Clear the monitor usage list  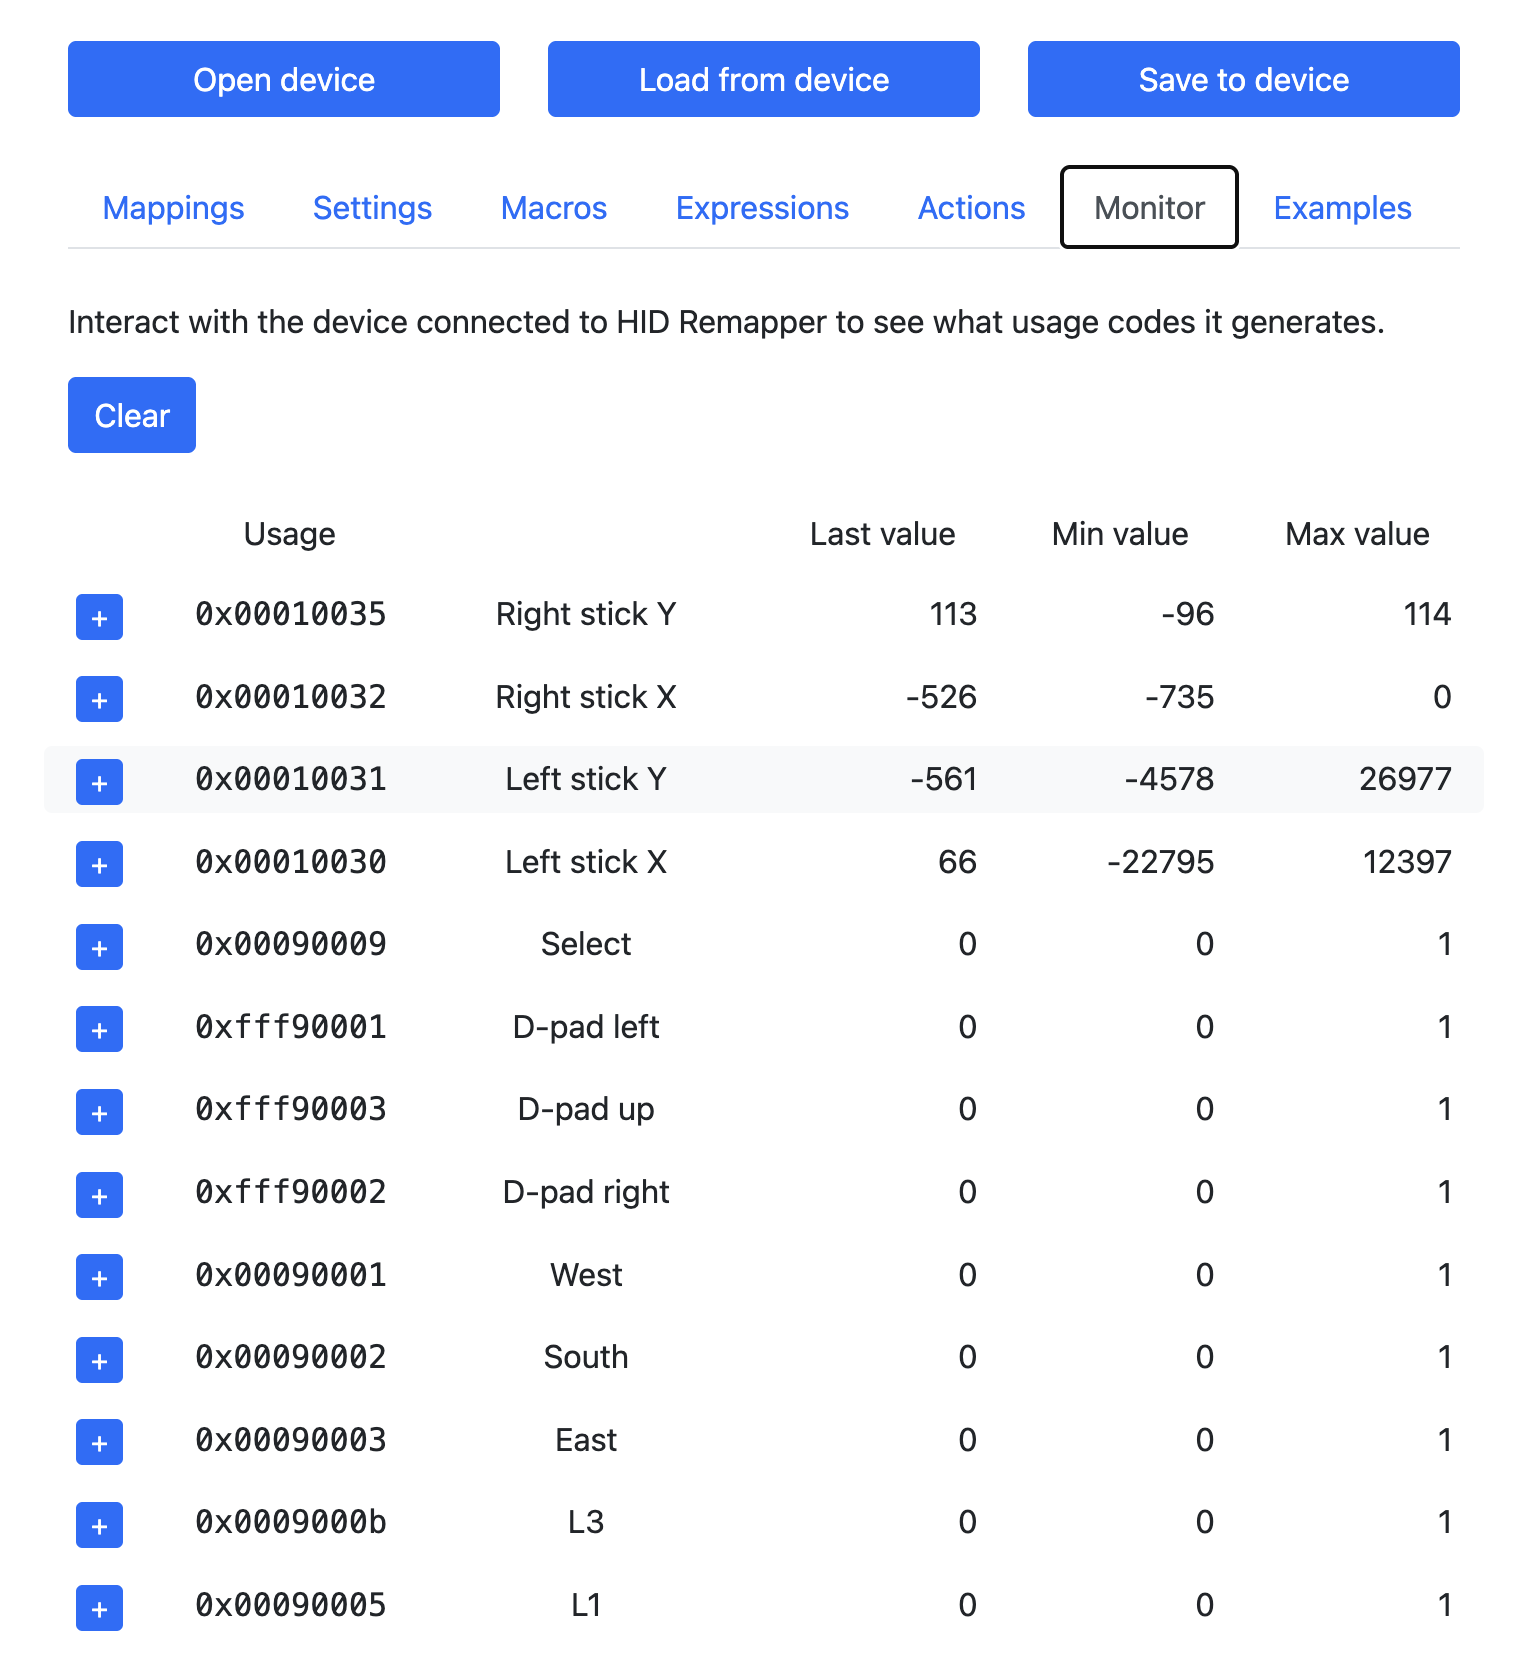point(132,415)
